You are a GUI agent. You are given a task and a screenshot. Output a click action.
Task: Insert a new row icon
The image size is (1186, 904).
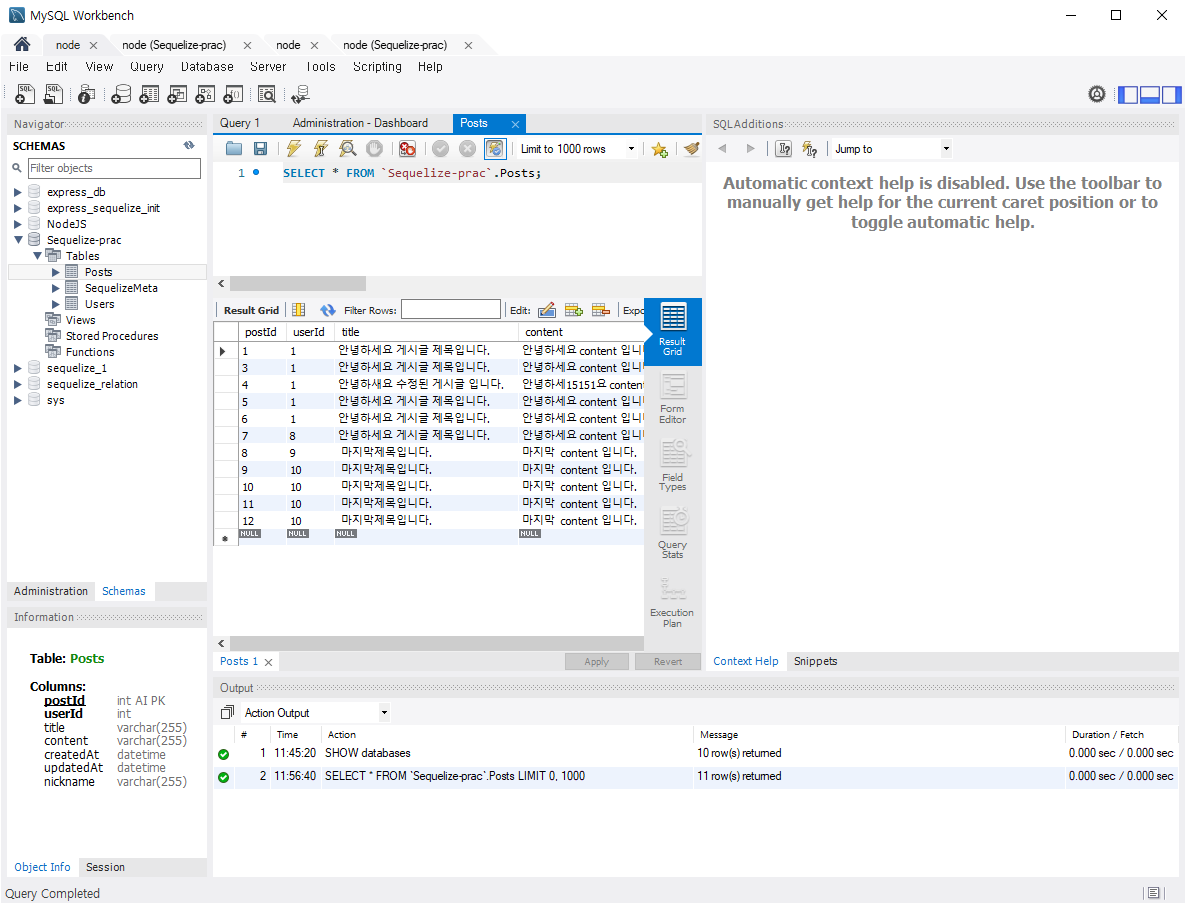tap(574, 310)
